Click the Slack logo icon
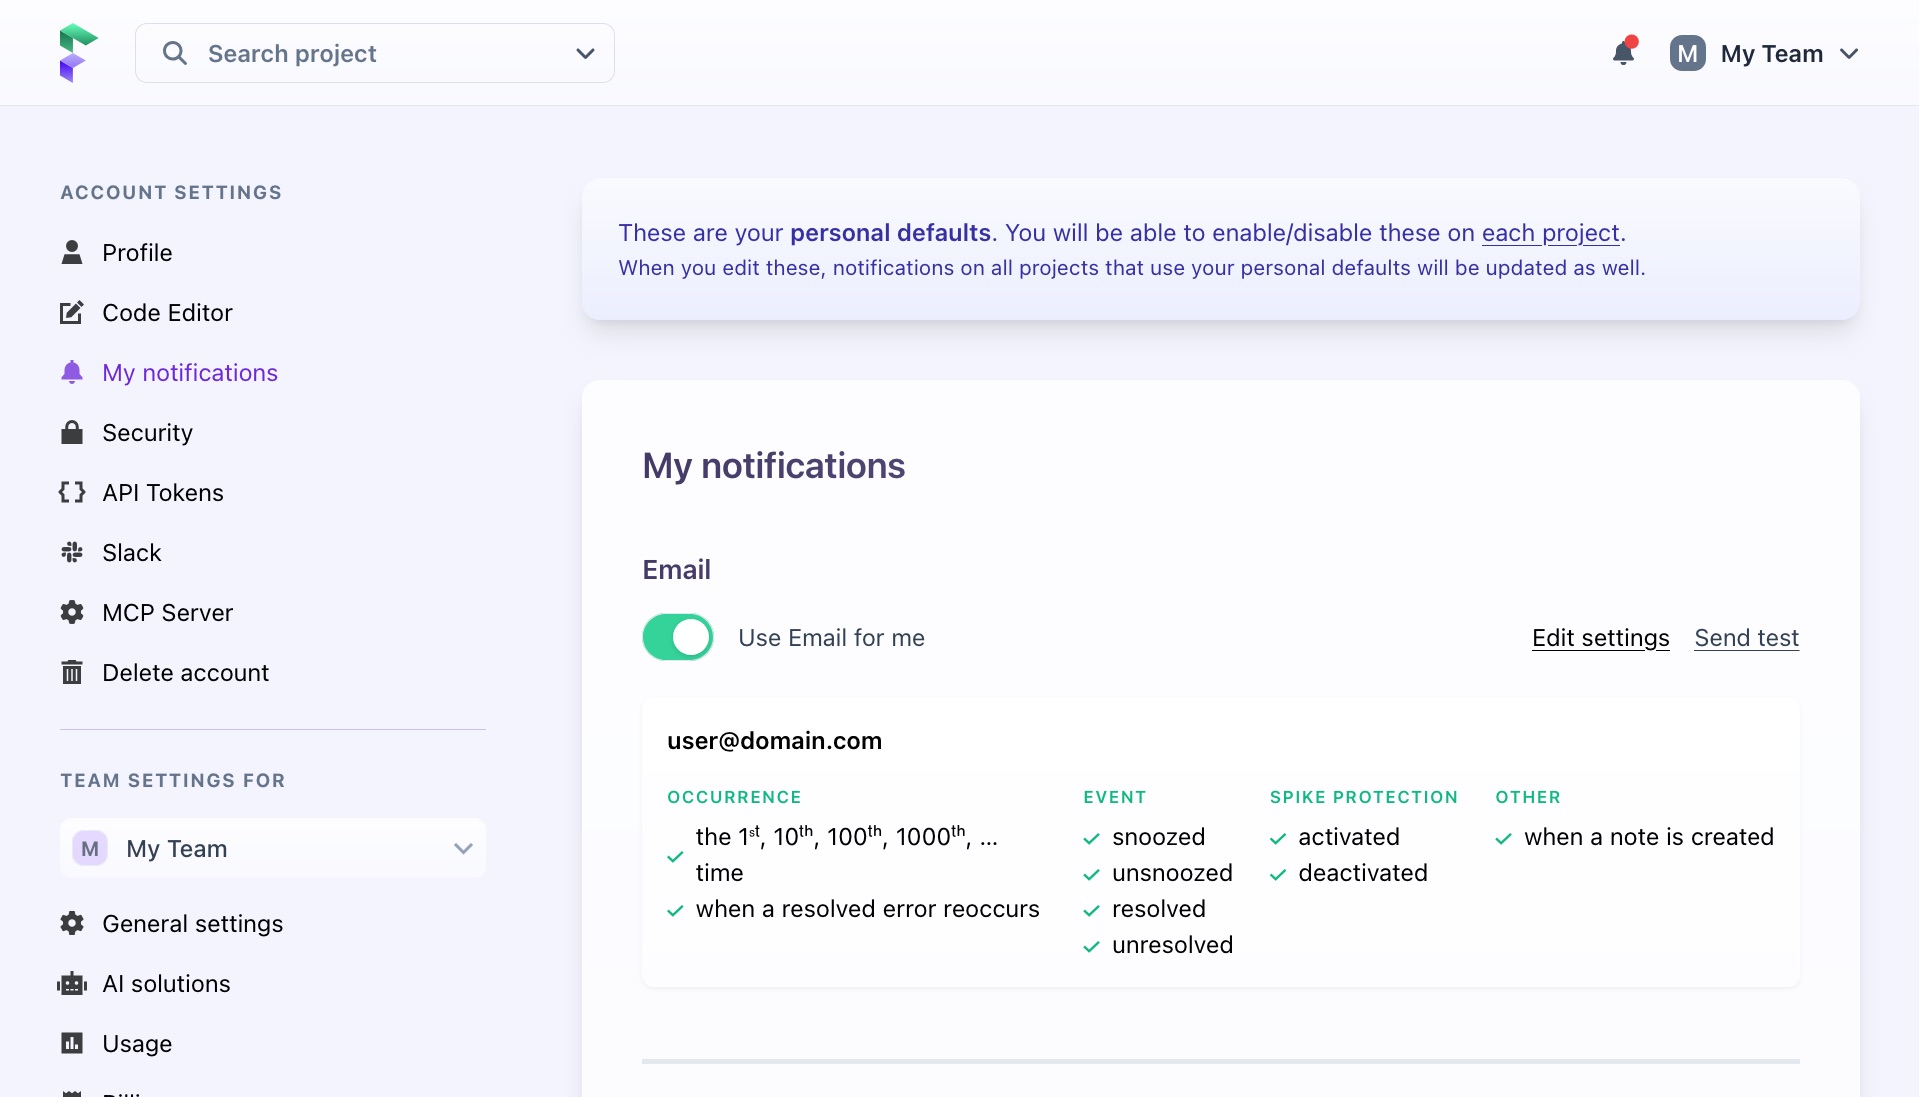 [x=72, y=552]
